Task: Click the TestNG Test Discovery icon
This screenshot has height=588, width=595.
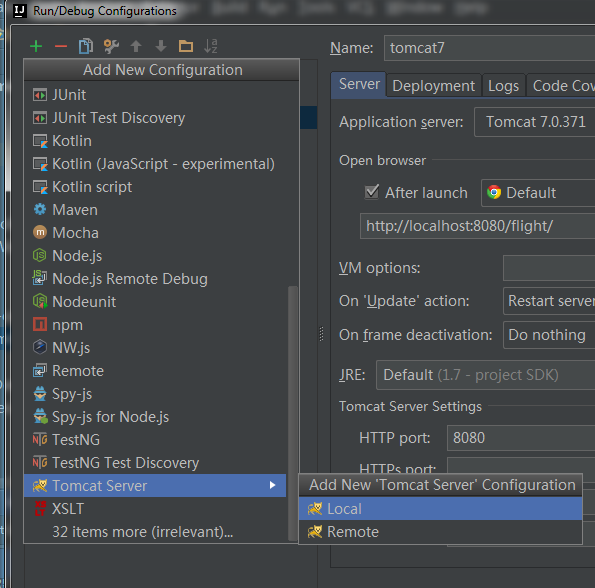Action: [40, 462]
